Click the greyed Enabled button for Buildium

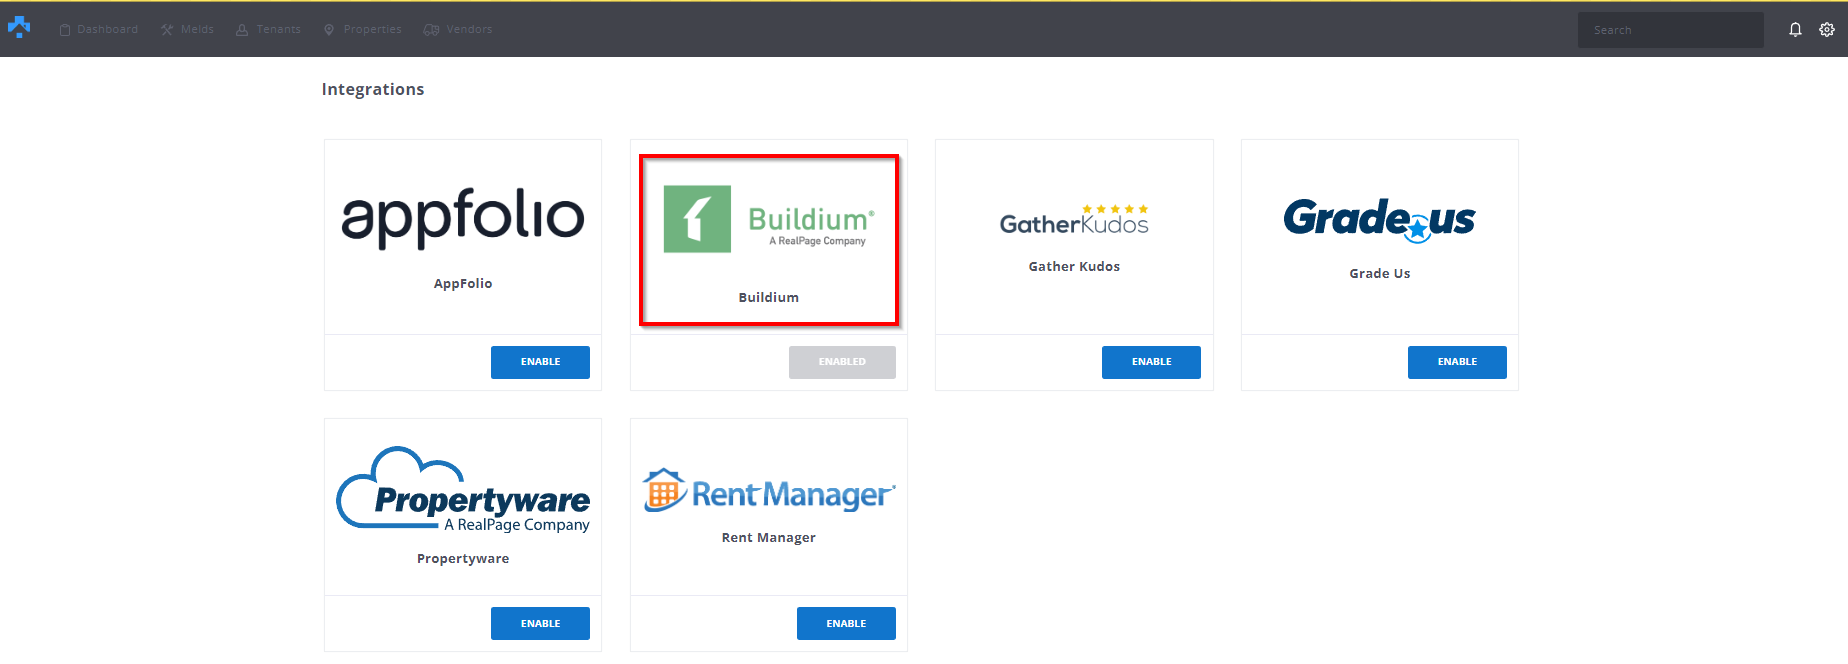(x=842, y=362)
